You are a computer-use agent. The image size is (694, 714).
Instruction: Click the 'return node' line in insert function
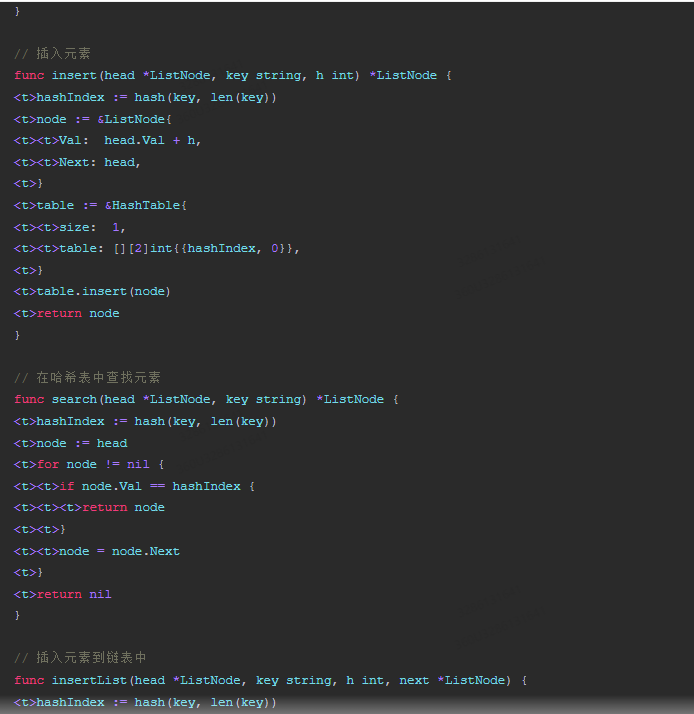67,313
